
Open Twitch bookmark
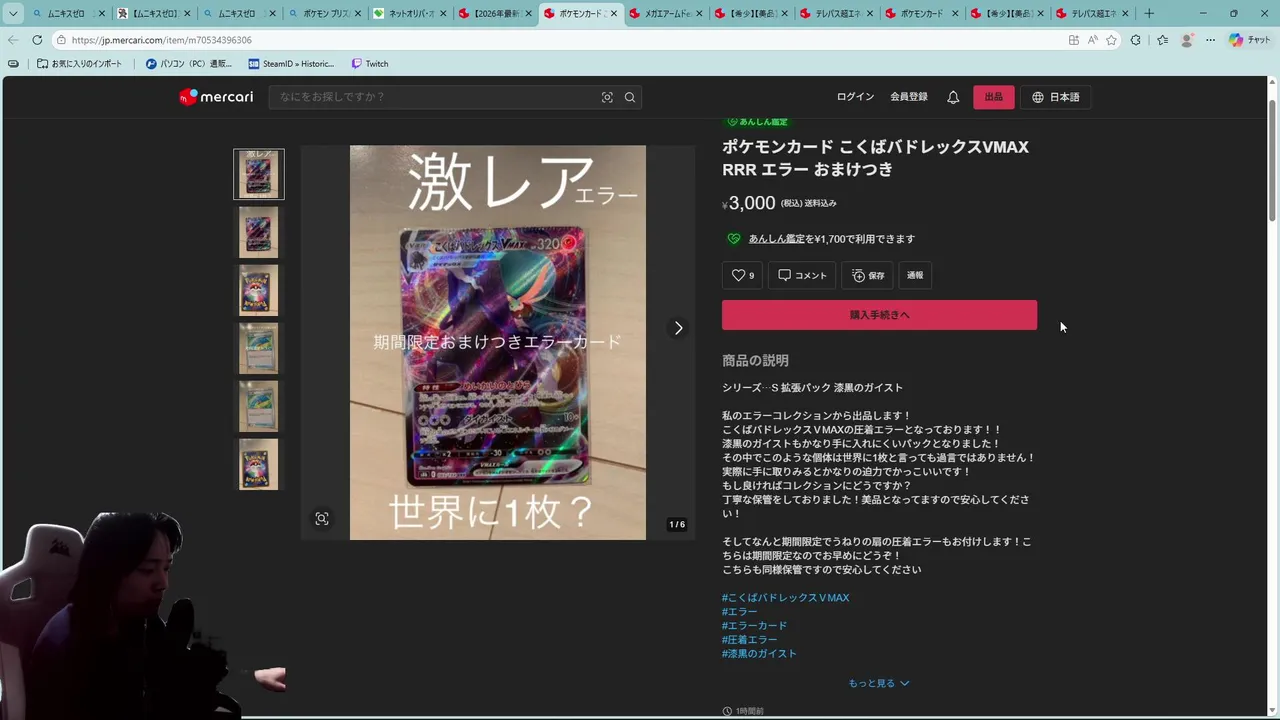pos(369,64)
